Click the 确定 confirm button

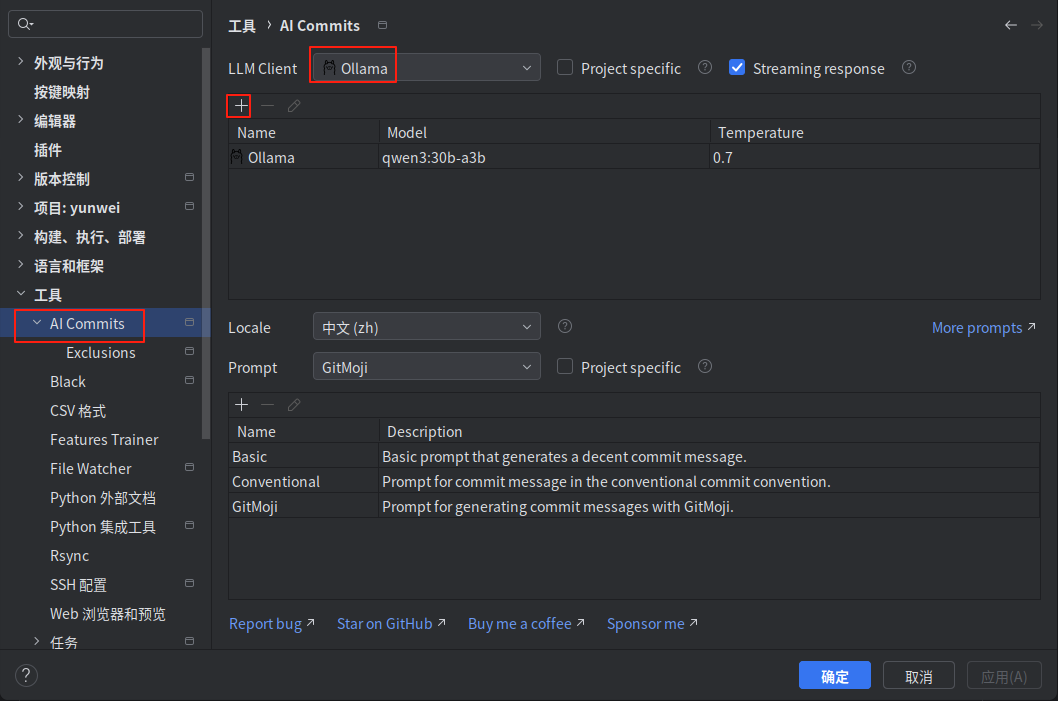[835, 675]
